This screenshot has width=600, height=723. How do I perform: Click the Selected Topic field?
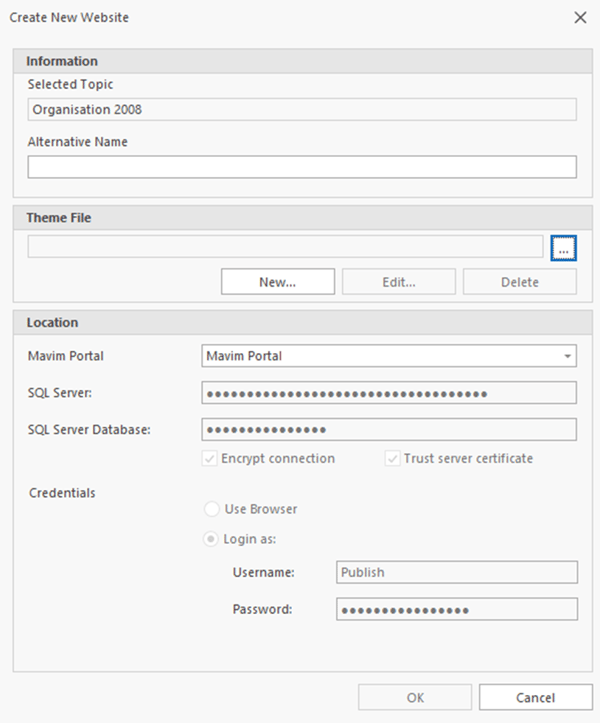click(301, 110)
